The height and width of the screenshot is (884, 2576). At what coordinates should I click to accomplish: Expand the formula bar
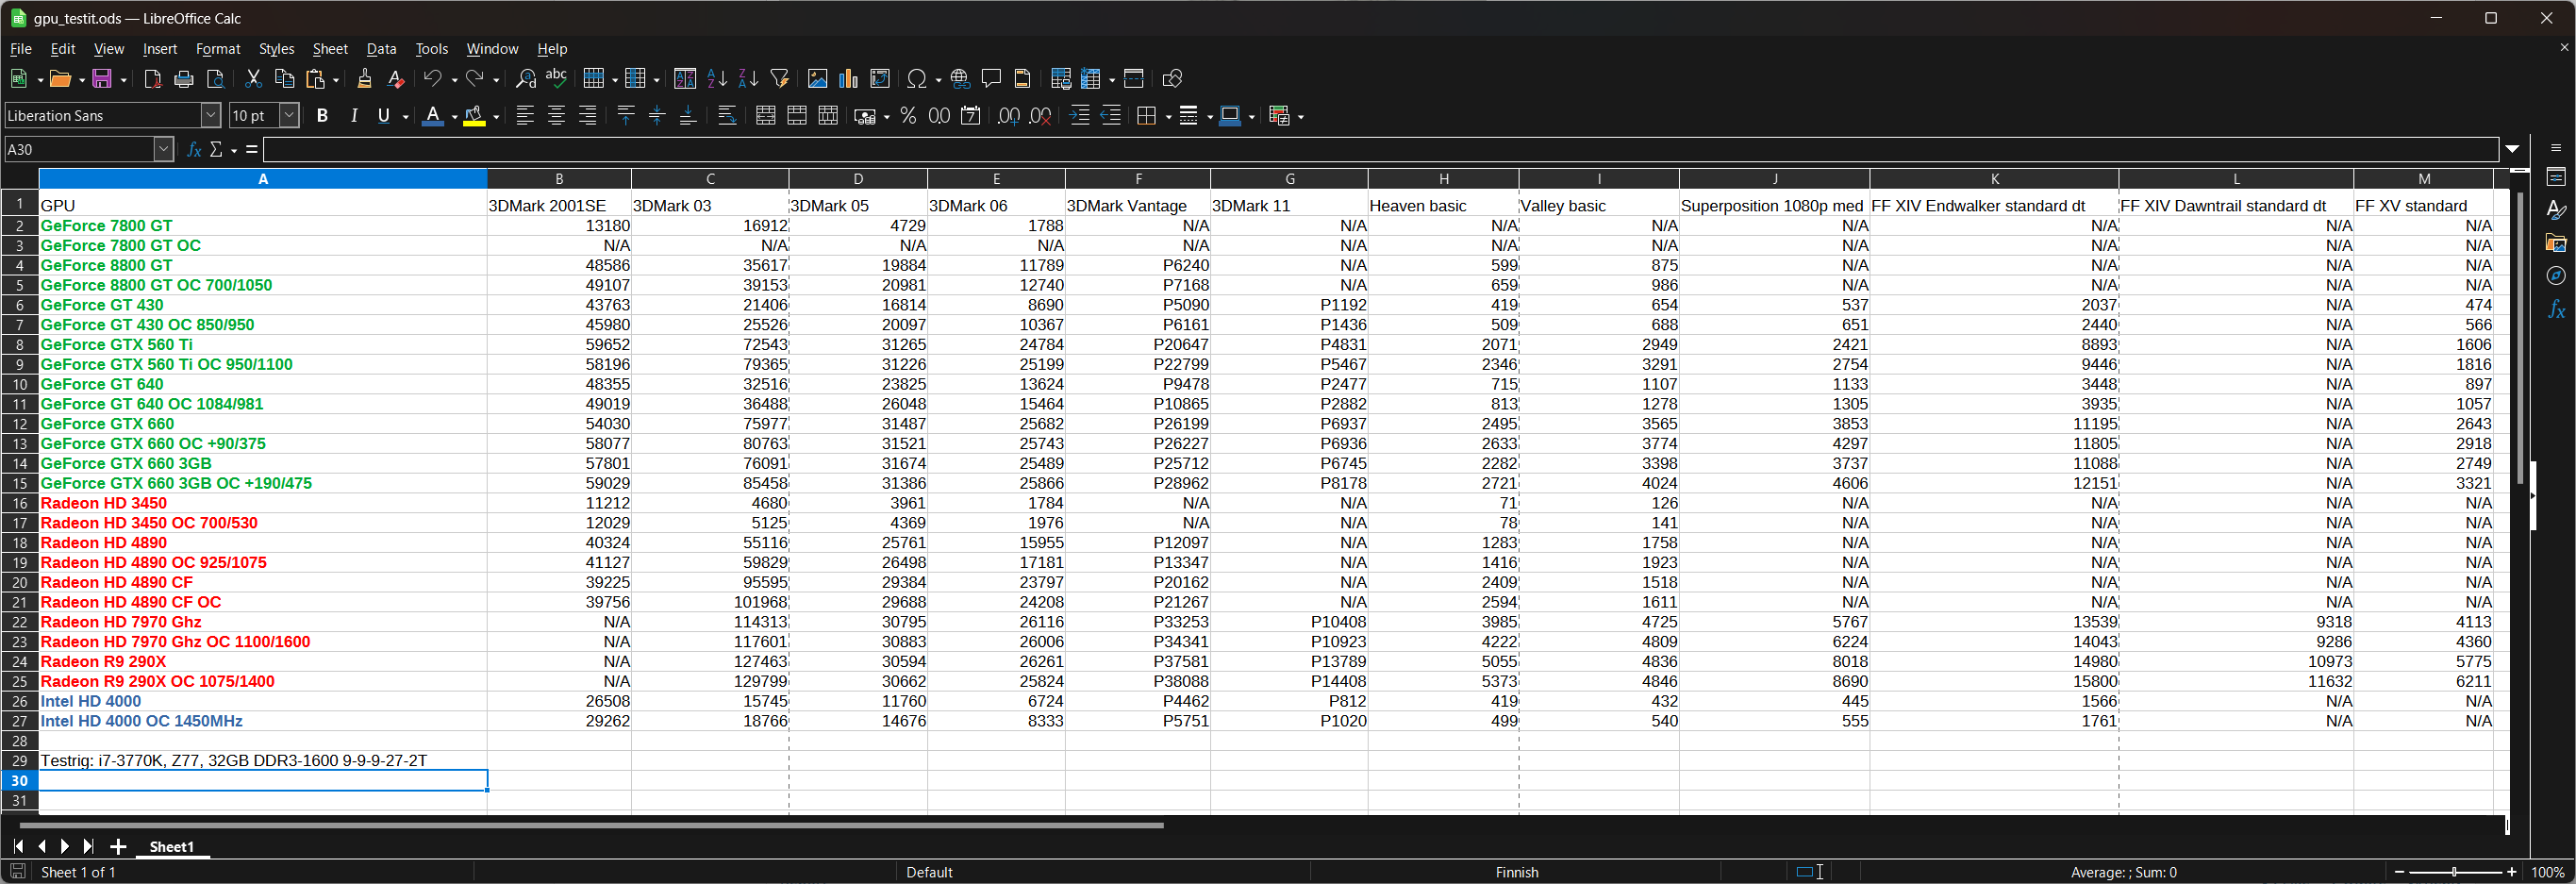click(2512, 150)
